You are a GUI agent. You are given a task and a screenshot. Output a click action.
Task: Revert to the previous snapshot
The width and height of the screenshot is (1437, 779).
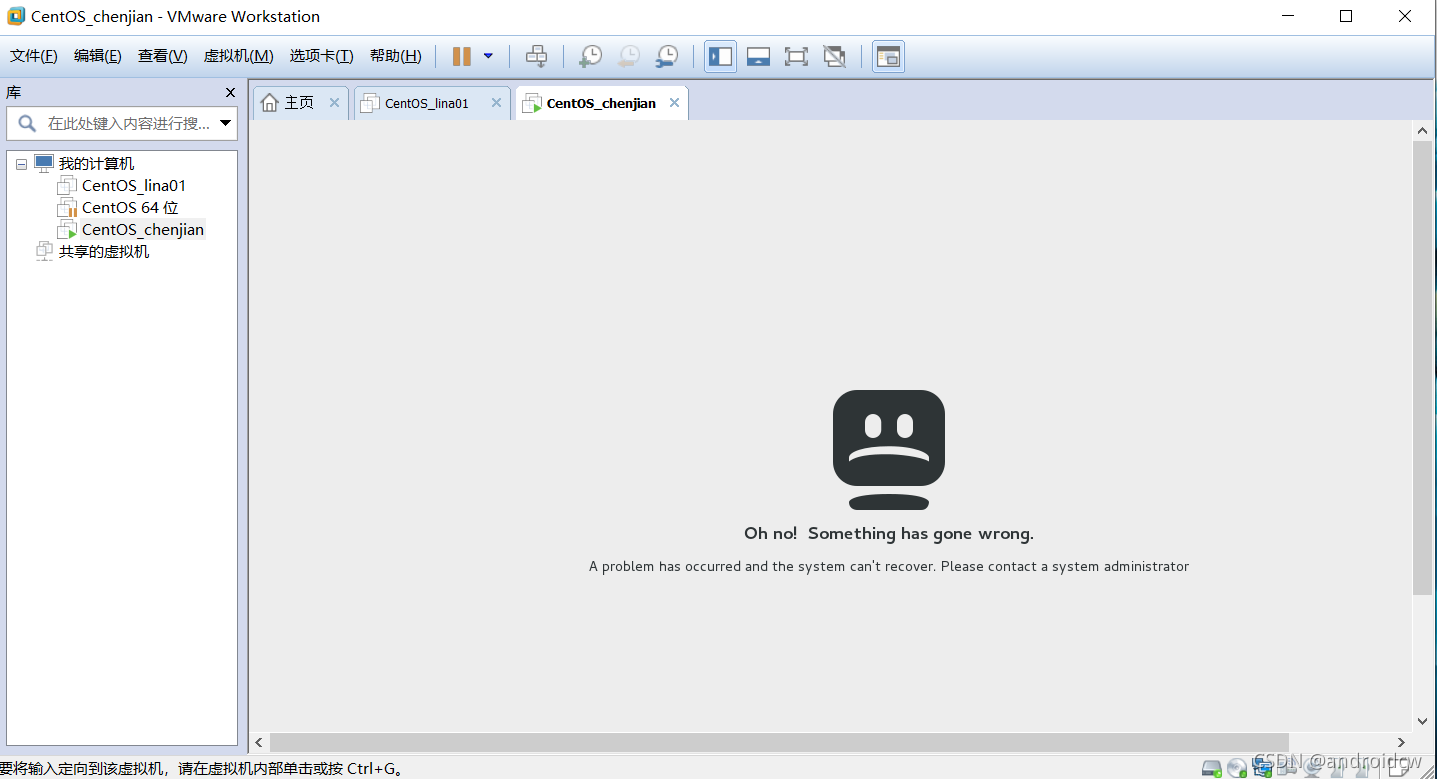[x=628, y=56]
